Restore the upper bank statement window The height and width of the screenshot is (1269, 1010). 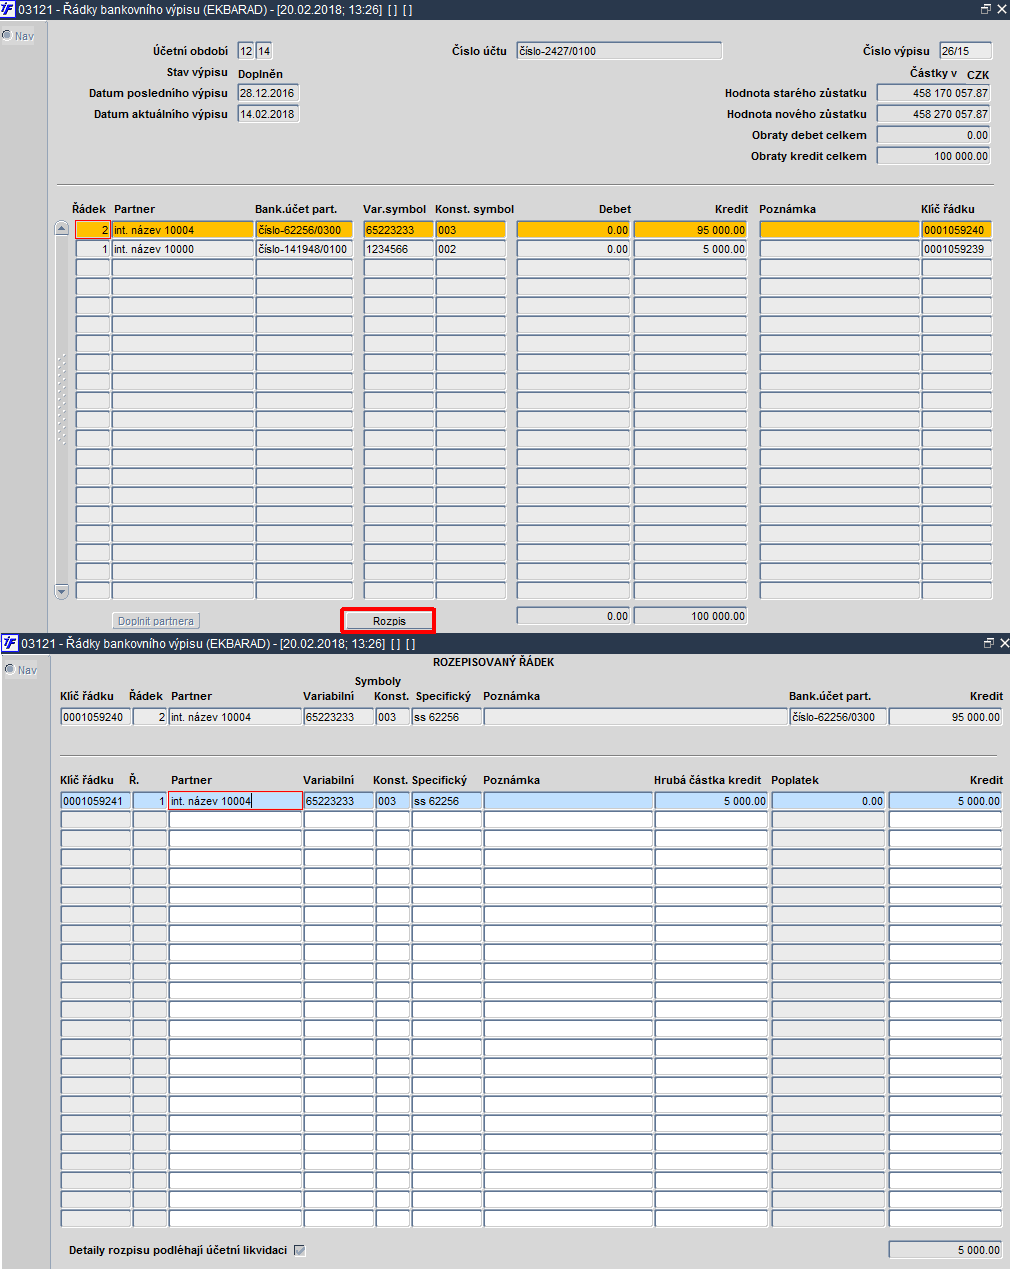tap(985, 9)
